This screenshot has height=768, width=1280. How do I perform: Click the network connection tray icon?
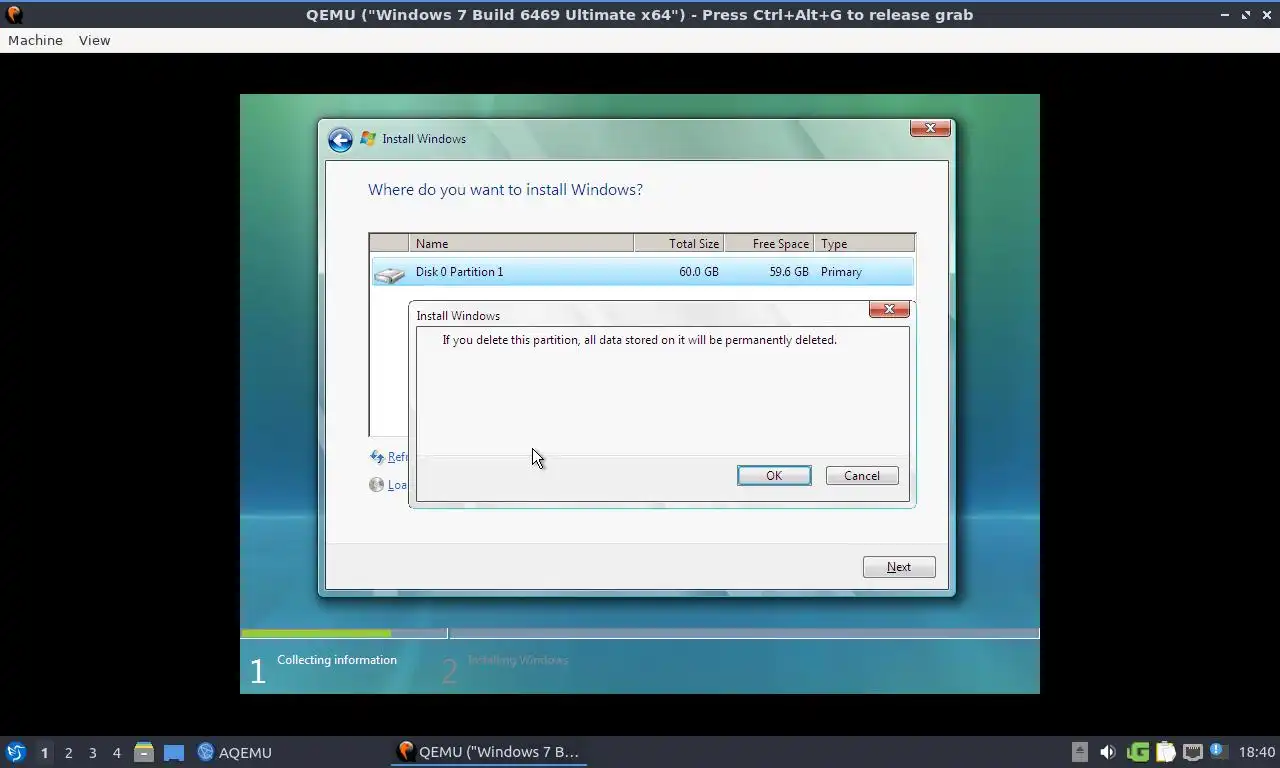(x=1192, y=752)
